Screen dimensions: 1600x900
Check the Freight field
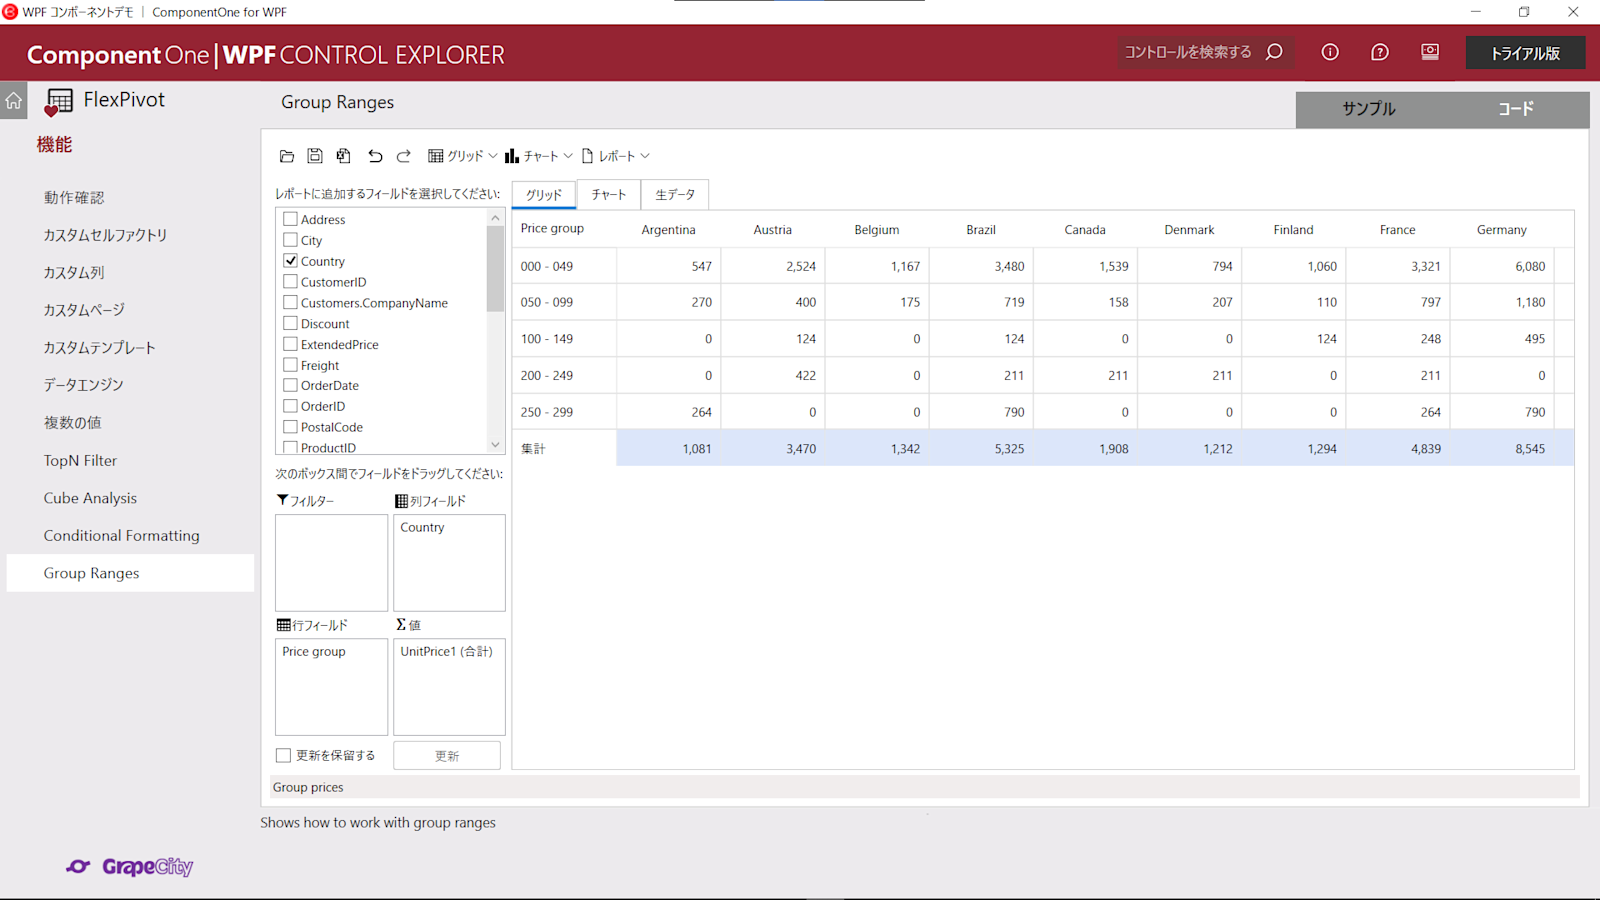290,365
